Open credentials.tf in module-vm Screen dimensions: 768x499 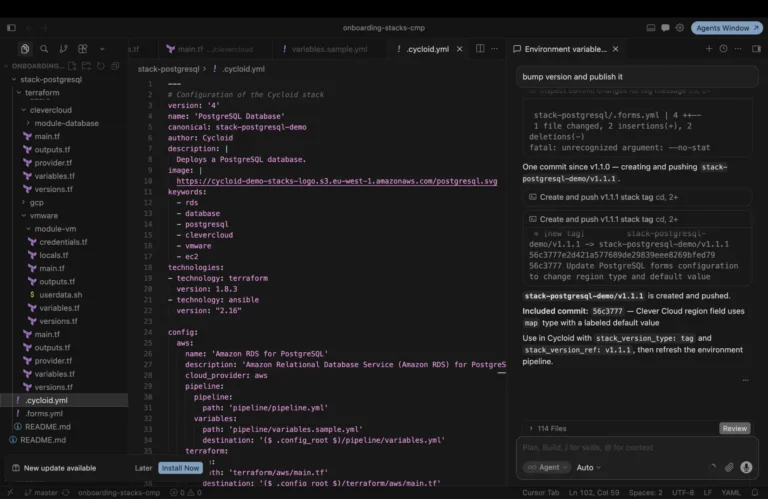coord(64,242)
